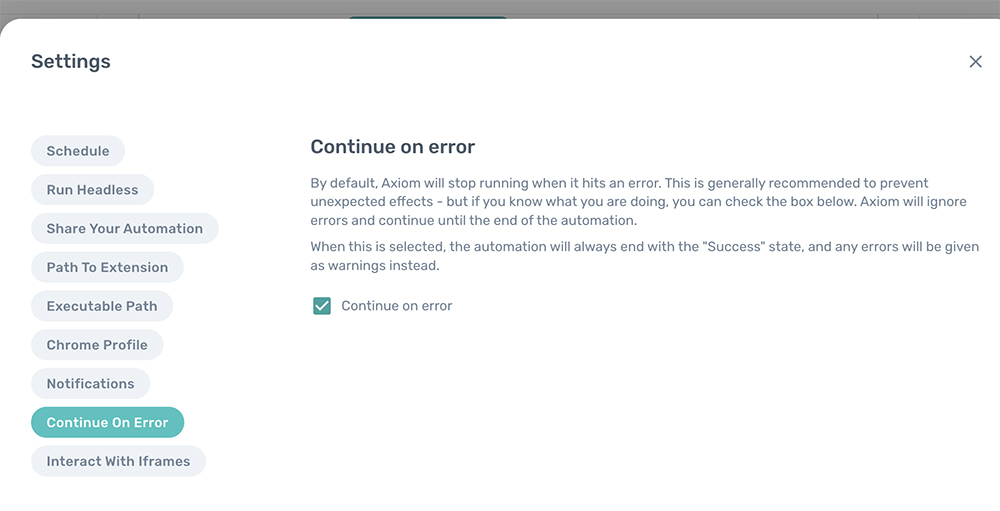Open the Chrome Profile settings

(97, 345)
